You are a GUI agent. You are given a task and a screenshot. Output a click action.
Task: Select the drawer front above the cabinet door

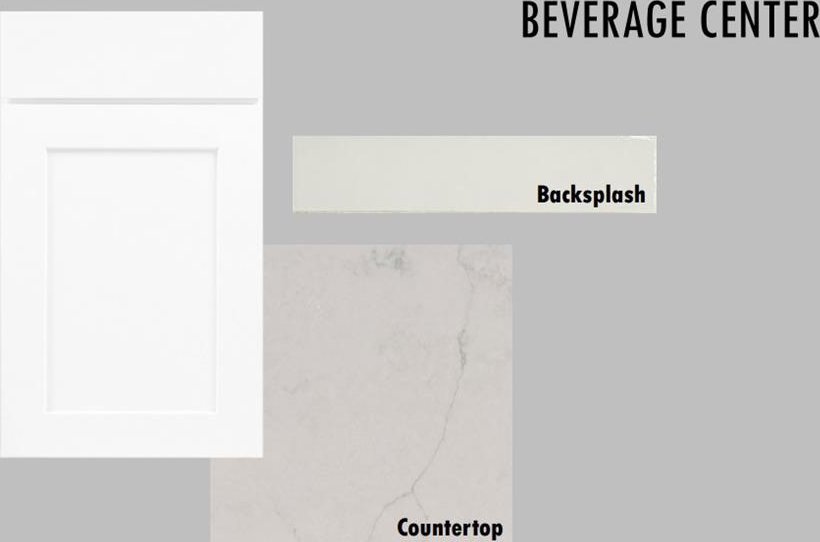[131, 54]
